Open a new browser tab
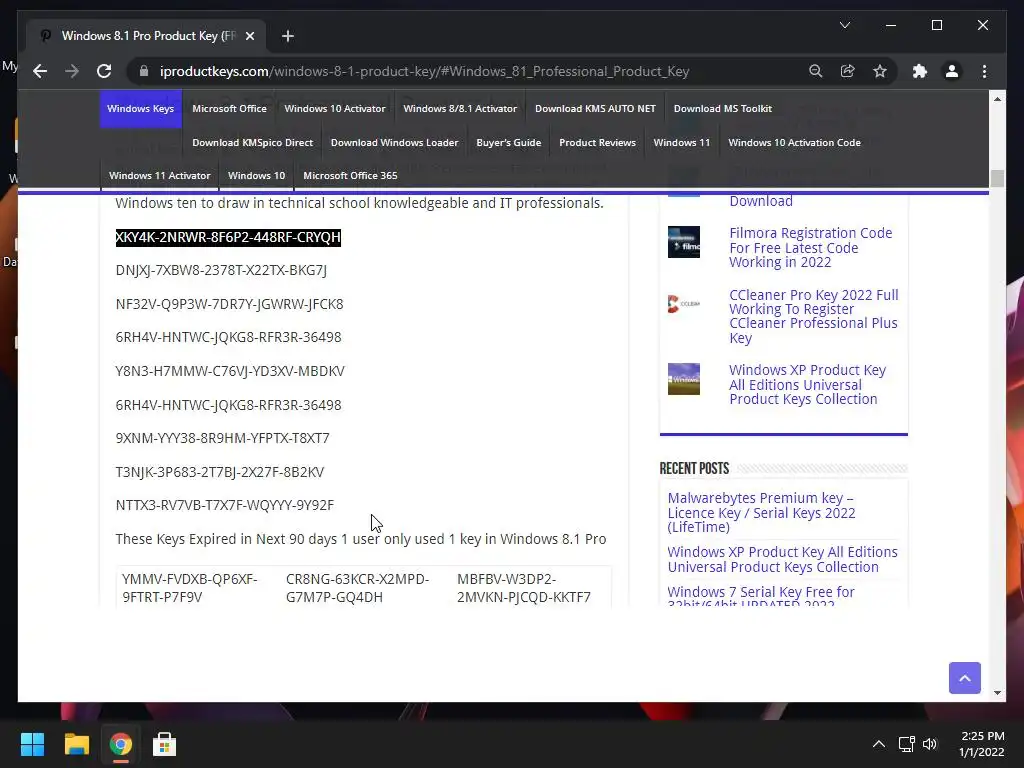 [x=287, y=36]
